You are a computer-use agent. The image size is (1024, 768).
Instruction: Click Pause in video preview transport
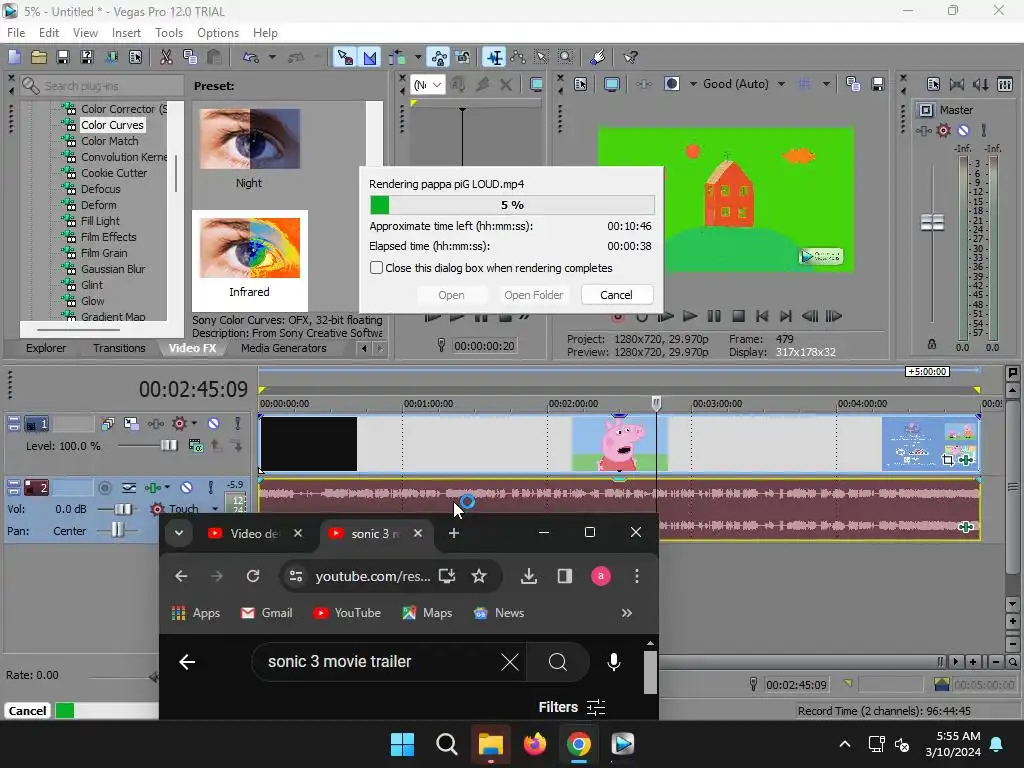(714, 316)
